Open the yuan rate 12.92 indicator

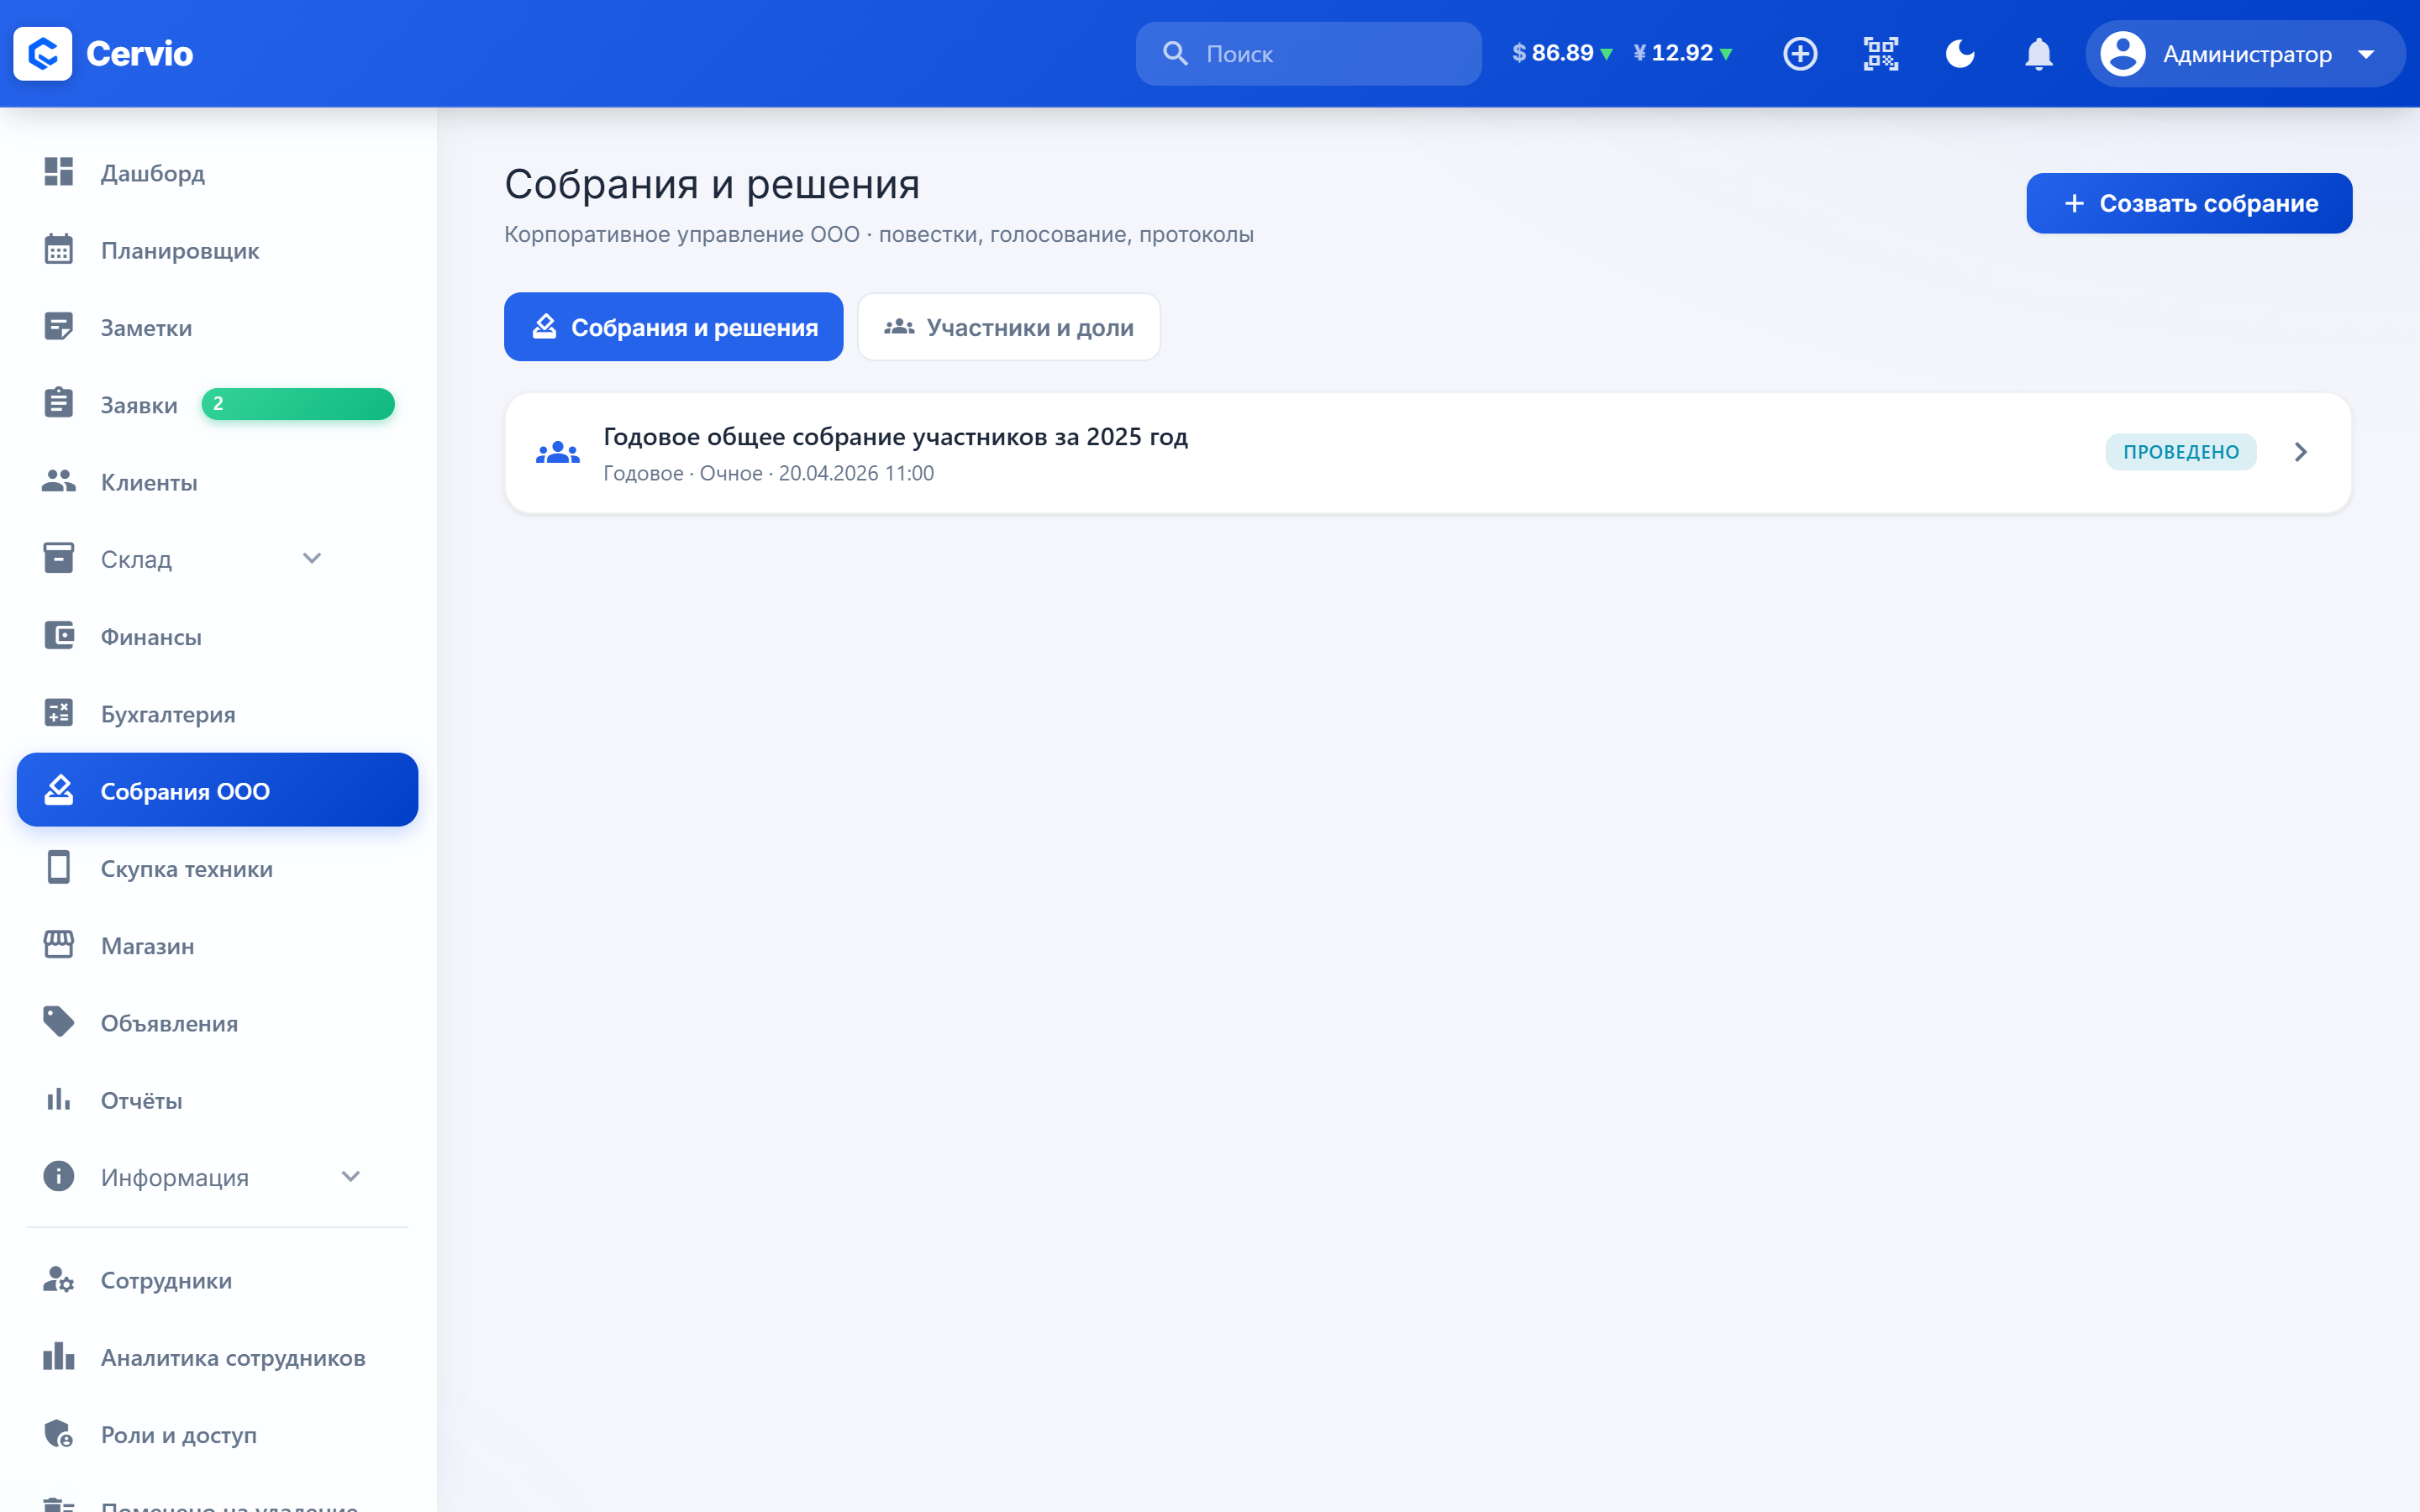[x=1683, y=53]
